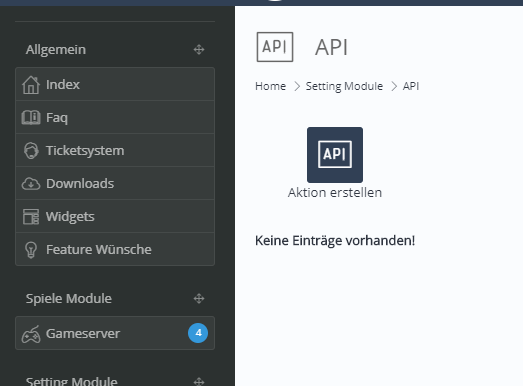523x386 pixels.
Task: Click the book icon next to Faq
Action: 31,117
